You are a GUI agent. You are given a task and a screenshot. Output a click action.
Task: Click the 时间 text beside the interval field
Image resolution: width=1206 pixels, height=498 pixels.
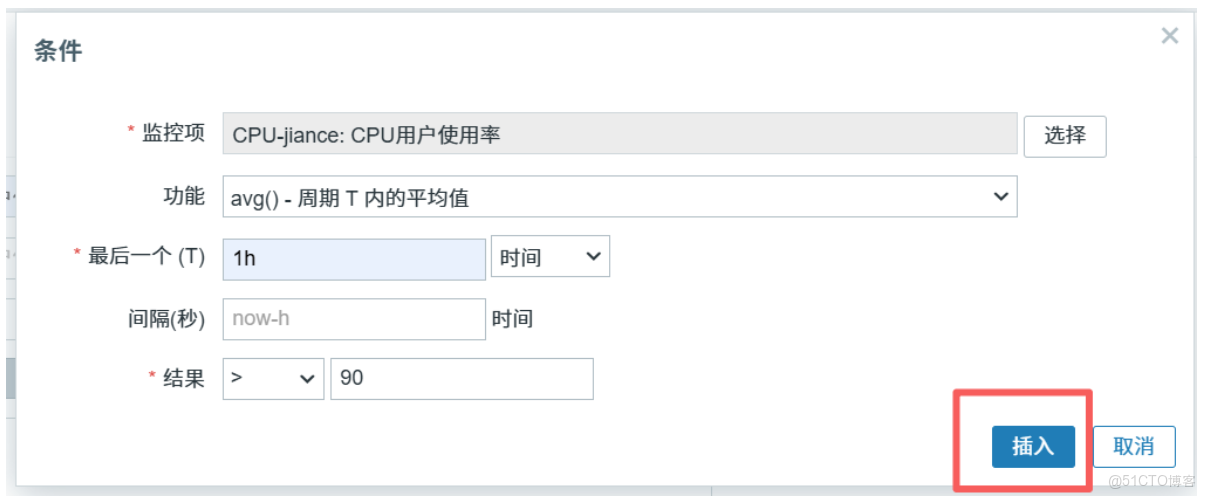coord(512,319)
